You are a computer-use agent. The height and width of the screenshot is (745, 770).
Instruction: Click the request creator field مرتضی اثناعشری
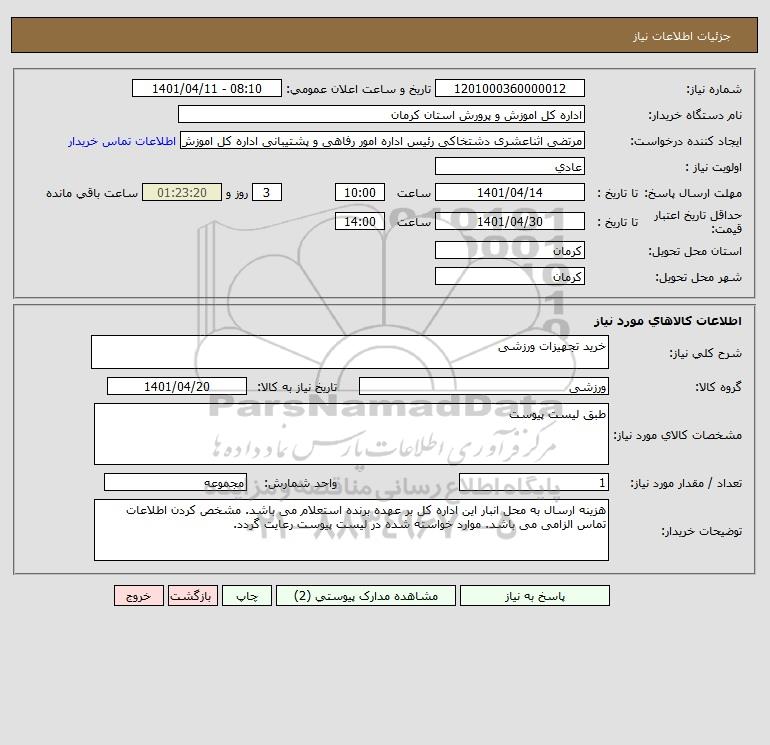pos(382,140)
